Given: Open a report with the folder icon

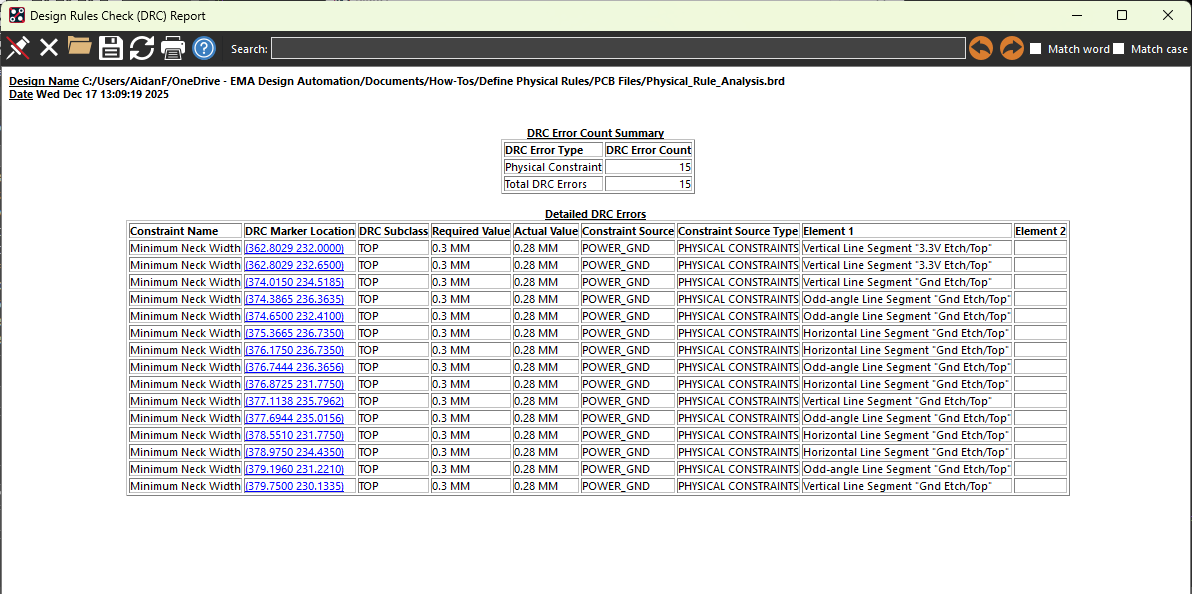Looking at the screenshot, I should (79, 47).
